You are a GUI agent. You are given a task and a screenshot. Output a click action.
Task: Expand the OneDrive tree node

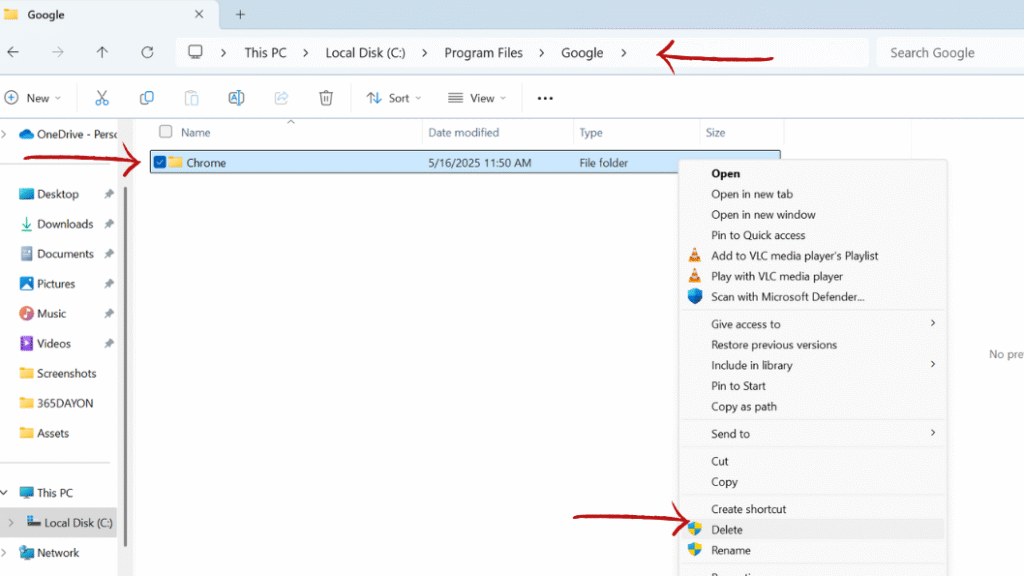pos(5,134)
